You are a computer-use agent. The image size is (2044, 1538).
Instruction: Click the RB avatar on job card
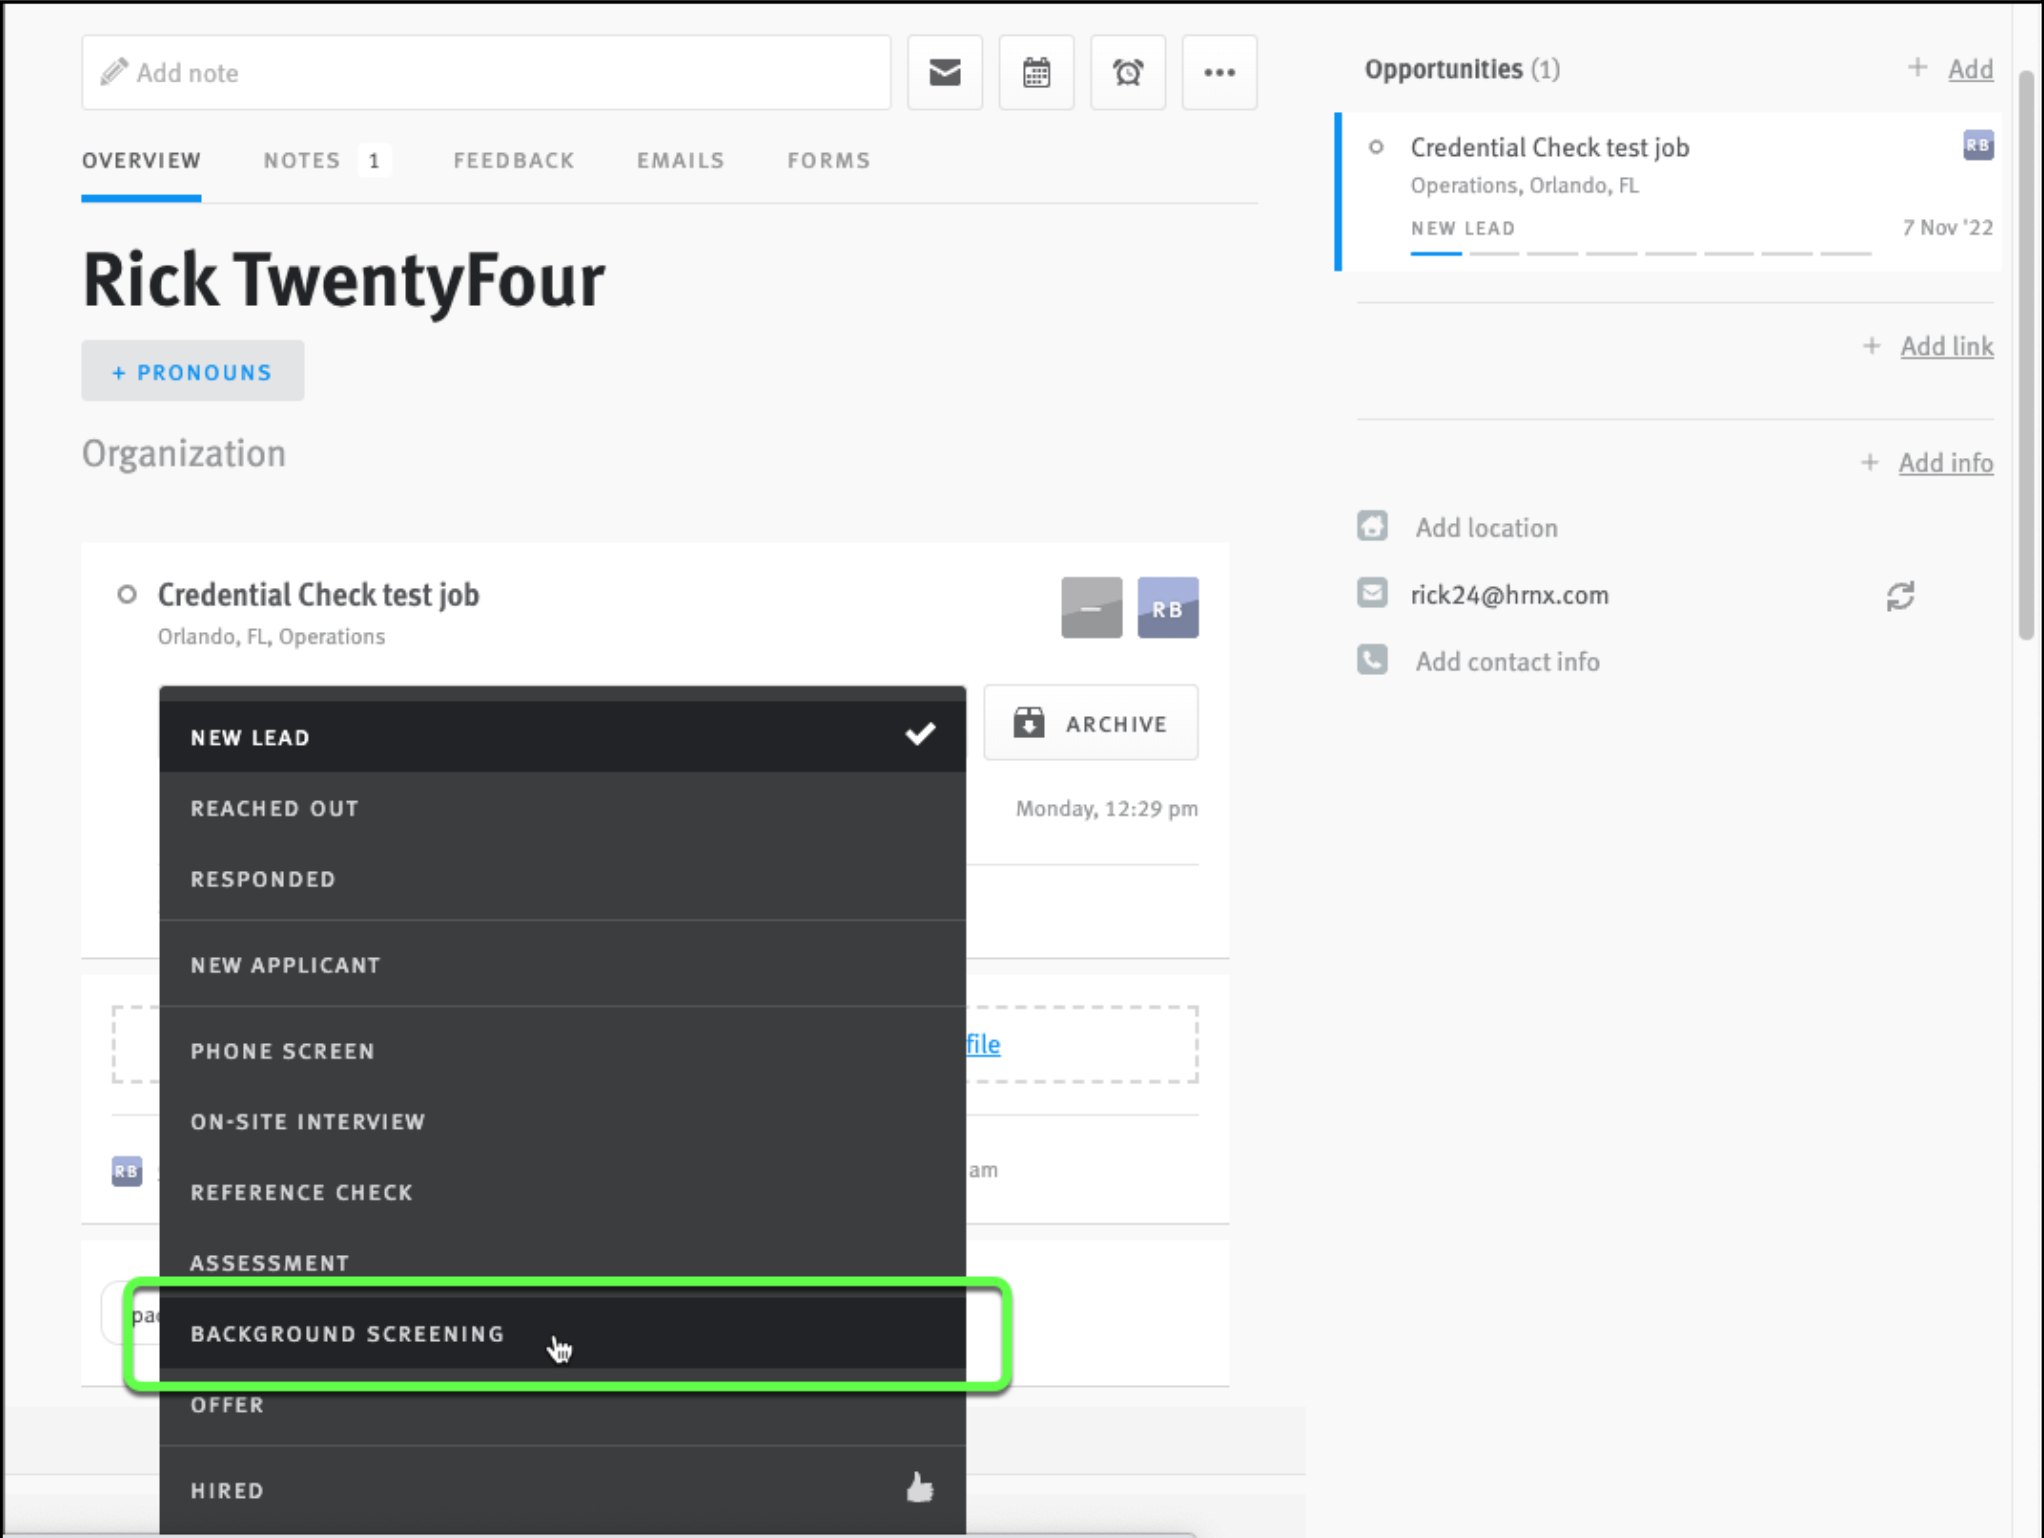tap(1167, 607)
